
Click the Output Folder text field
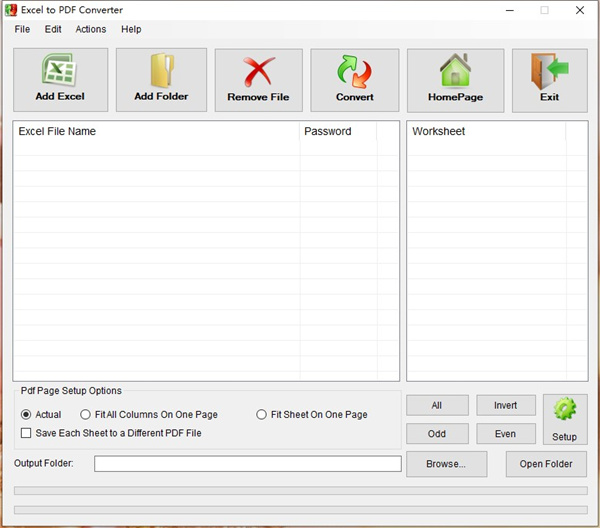(248, 464)
